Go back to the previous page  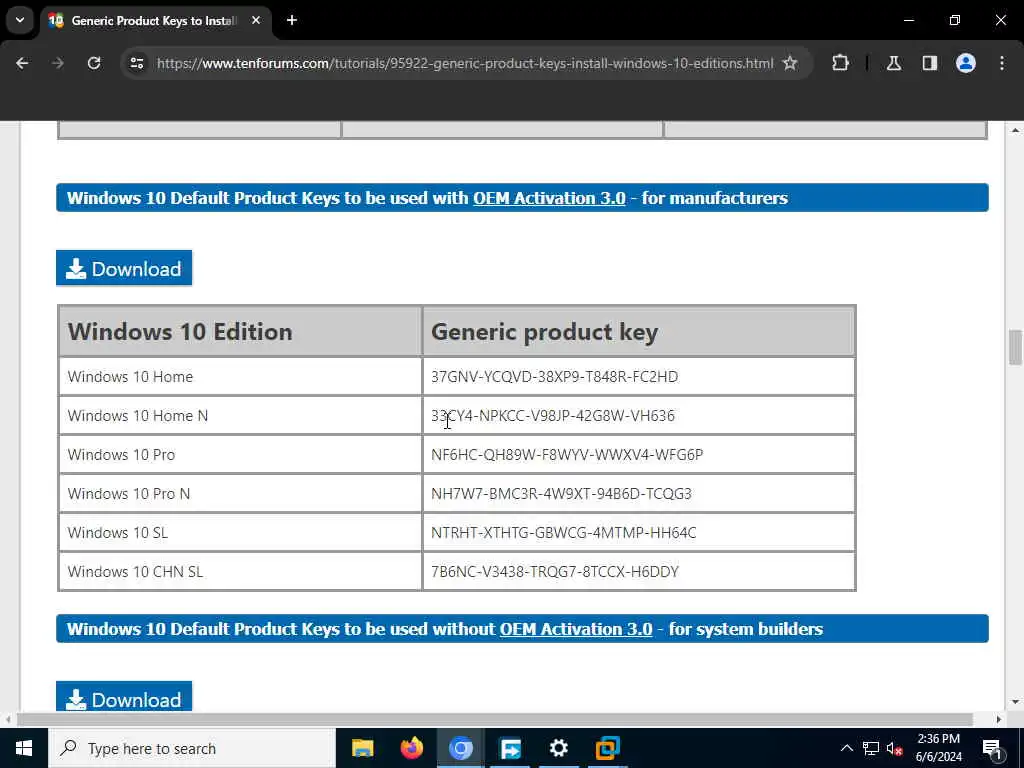[x=22, y=63]
